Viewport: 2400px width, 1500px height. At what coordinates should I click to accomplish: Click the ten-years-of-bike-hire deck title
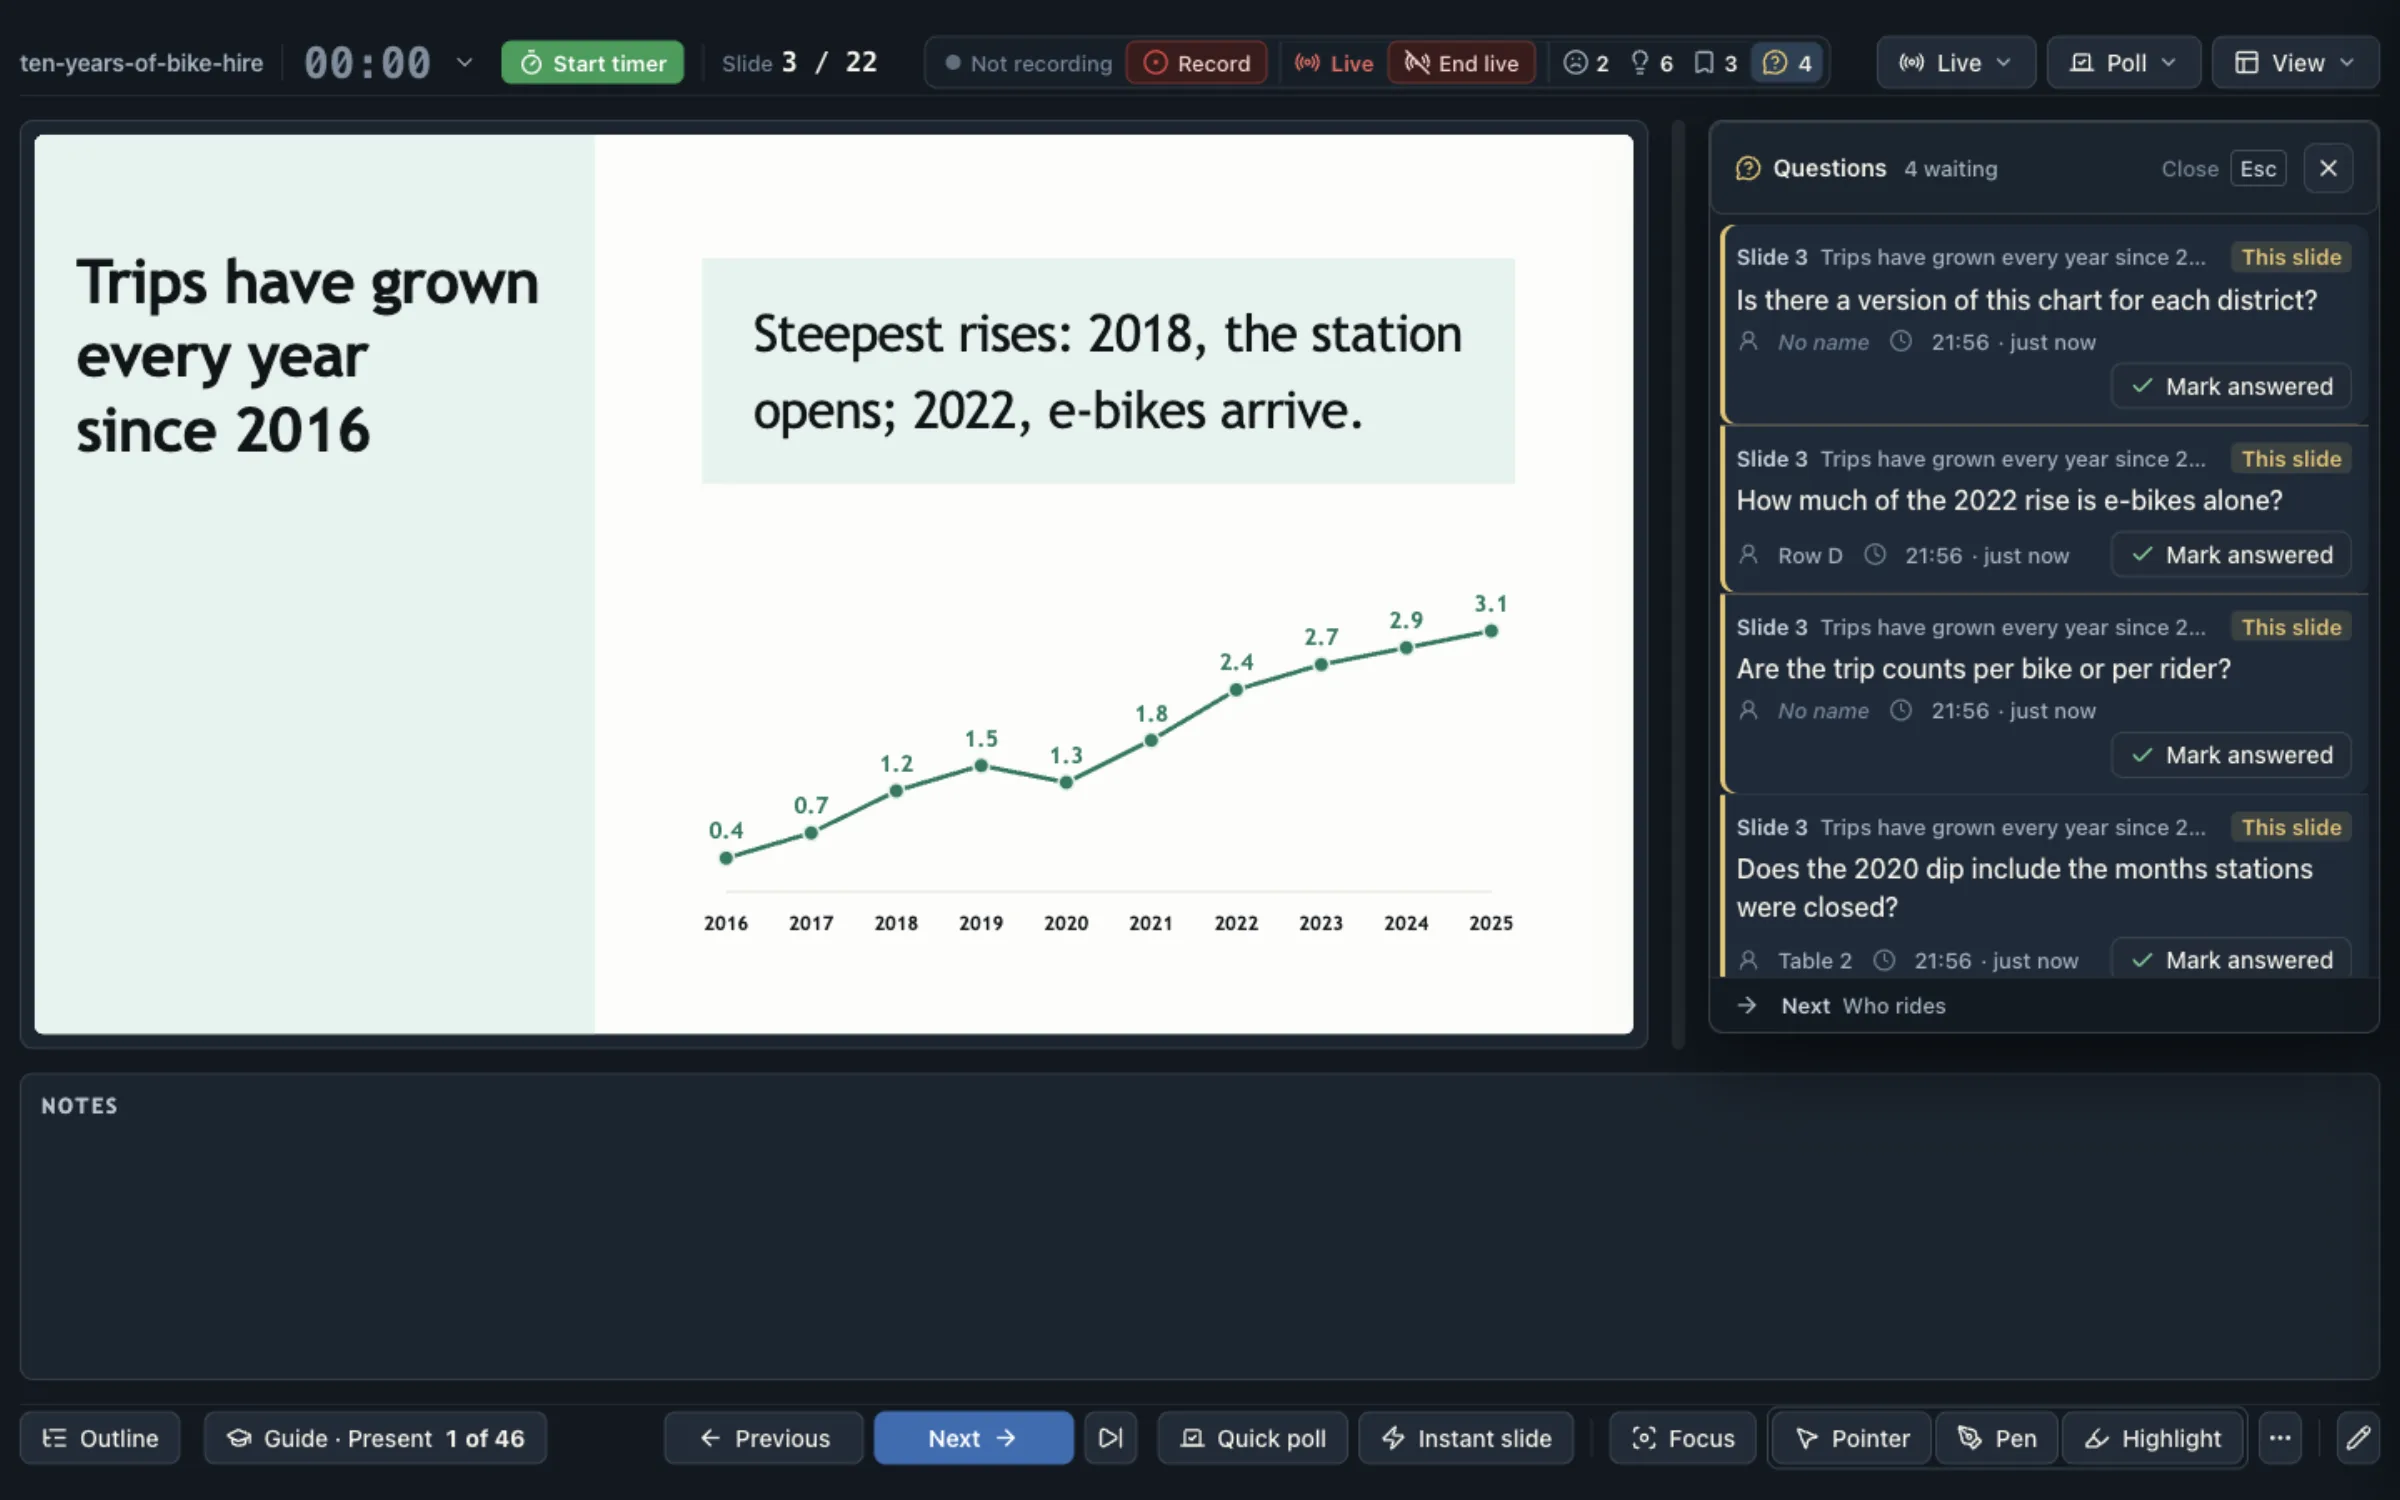point(141,63)
